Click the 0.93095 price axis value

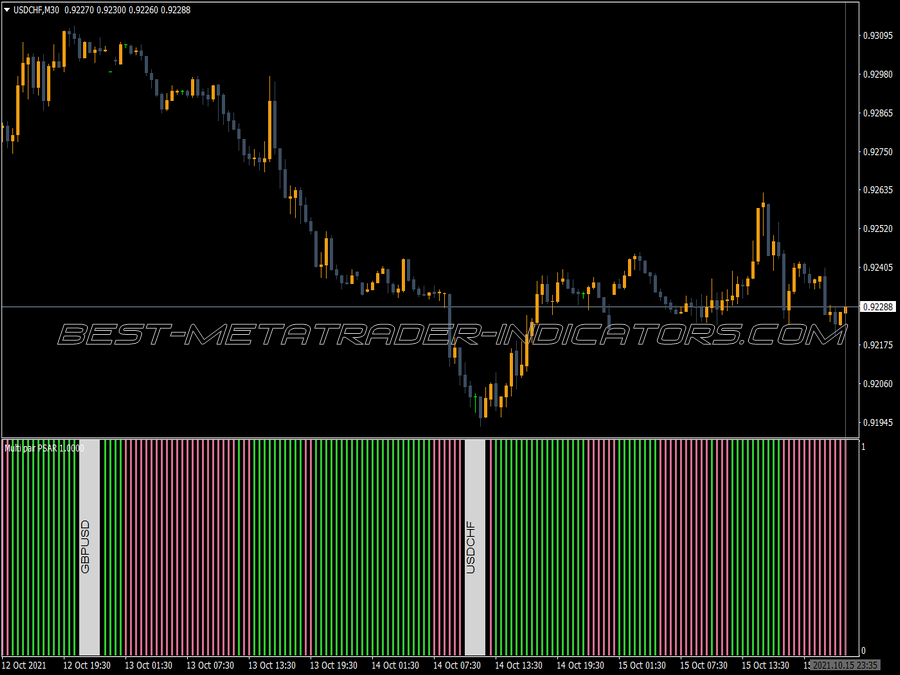878,36
